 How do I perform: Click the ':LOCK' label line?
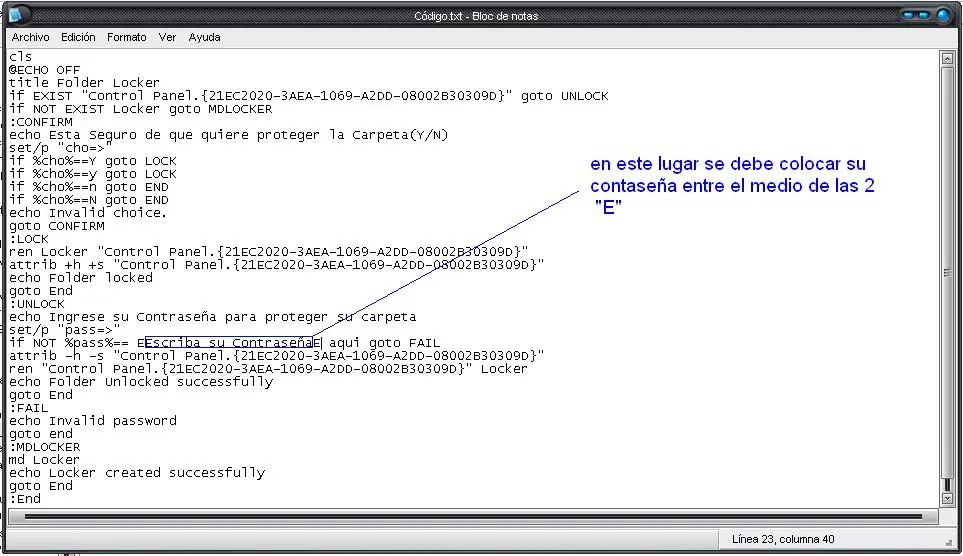coord(28,239)
